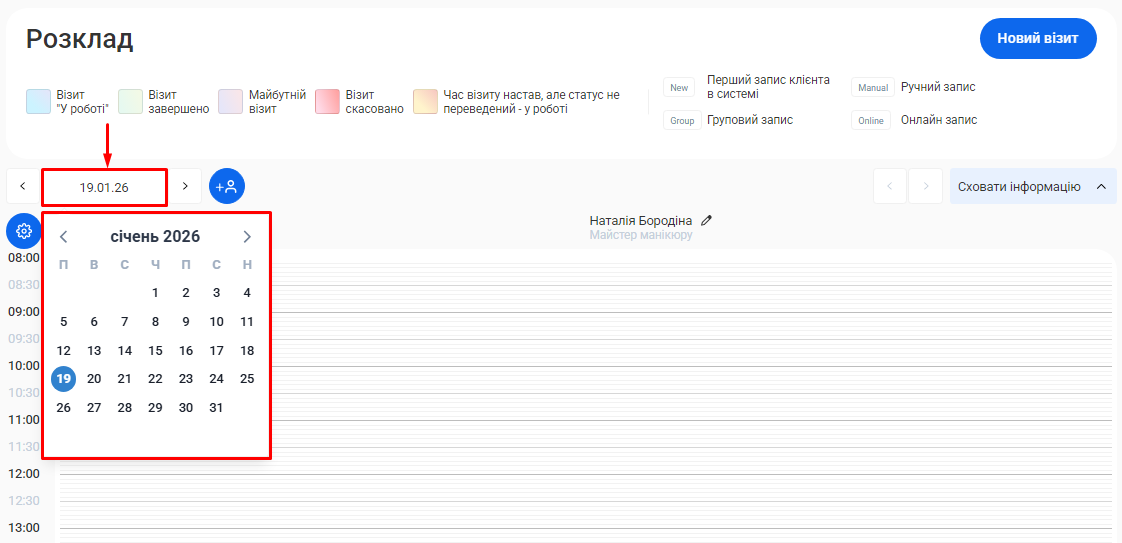Click the Online badge label
Screen dimensions: 1122x543
tap(871, 120)
